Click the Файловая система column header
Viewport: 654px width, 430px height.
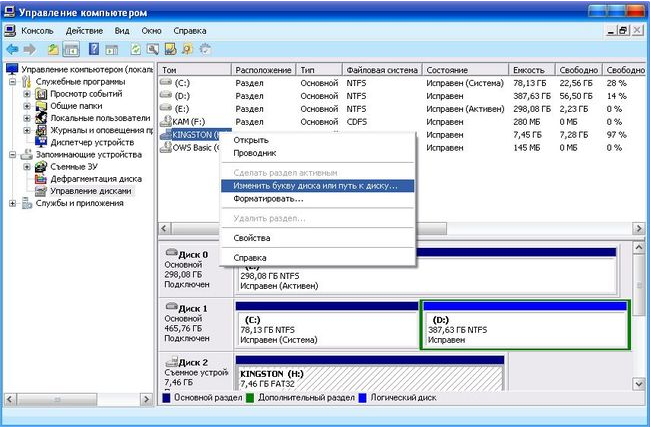pos(380,70)
